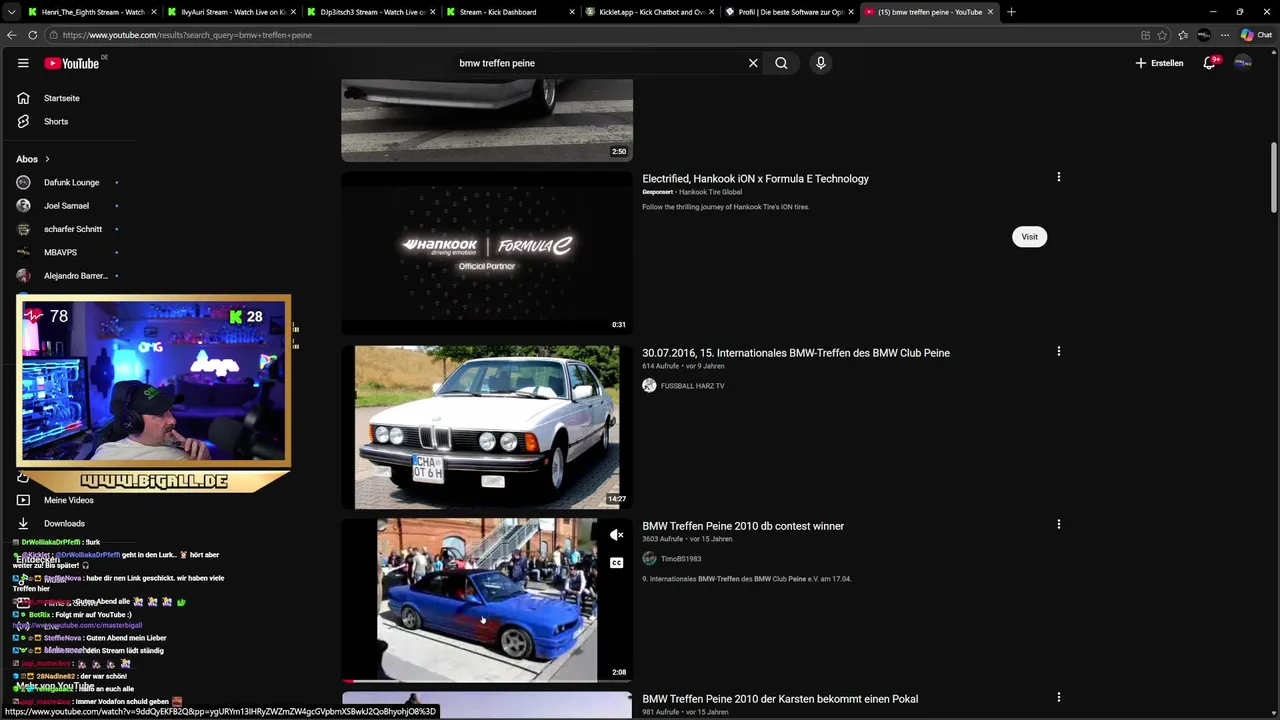Image resolution: width=1280 pixels, height=720 pixels.
Task: Clear the search query with the X
Action: [x=753, y=63]
